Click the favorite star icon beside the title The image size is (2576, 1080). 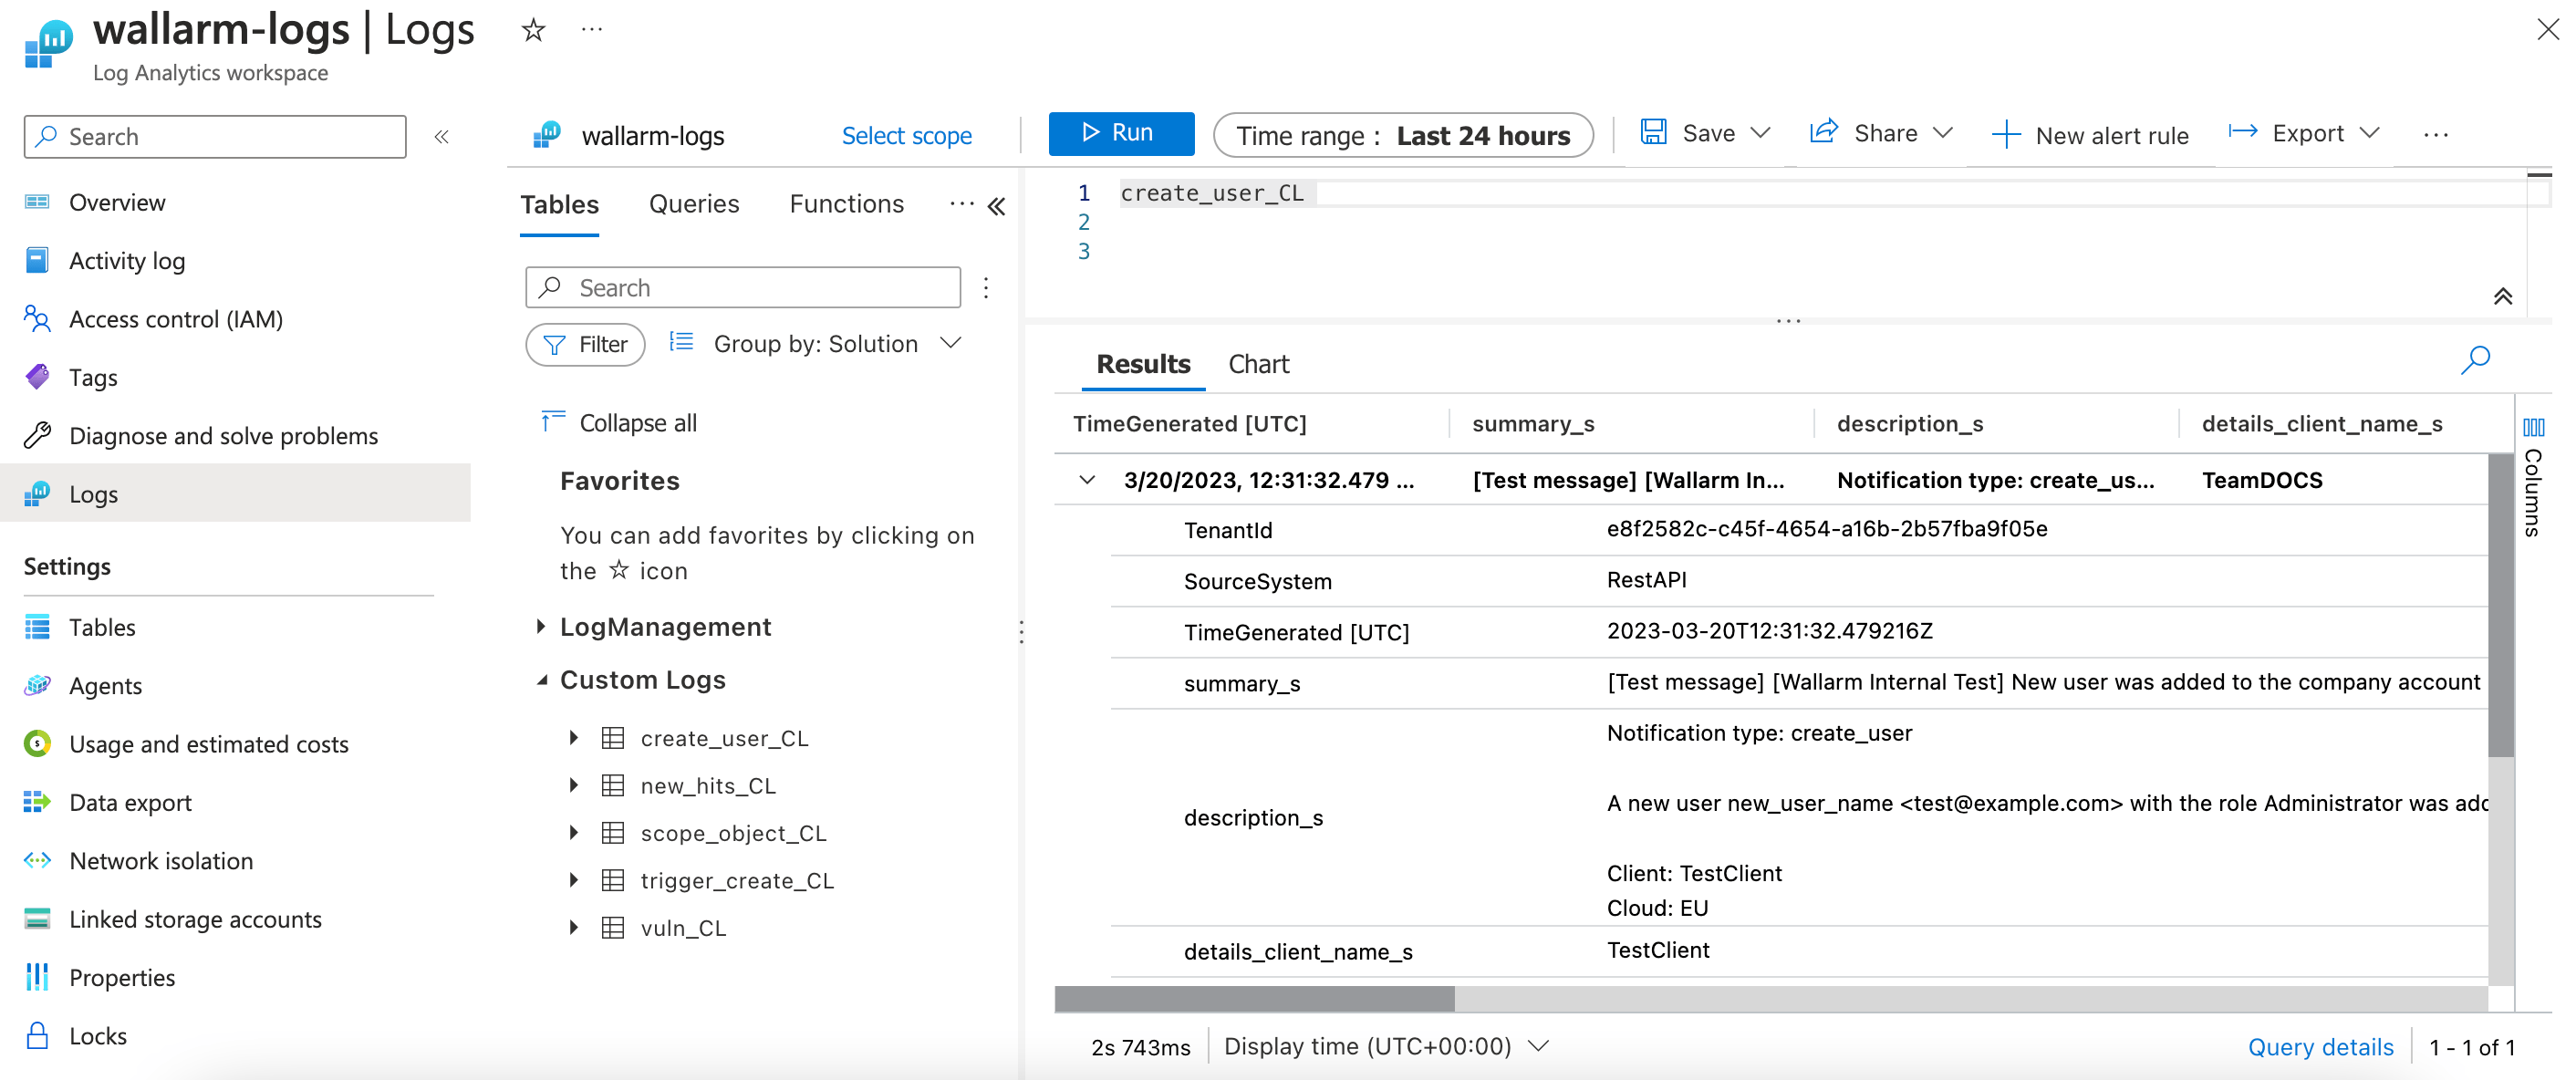533,30
